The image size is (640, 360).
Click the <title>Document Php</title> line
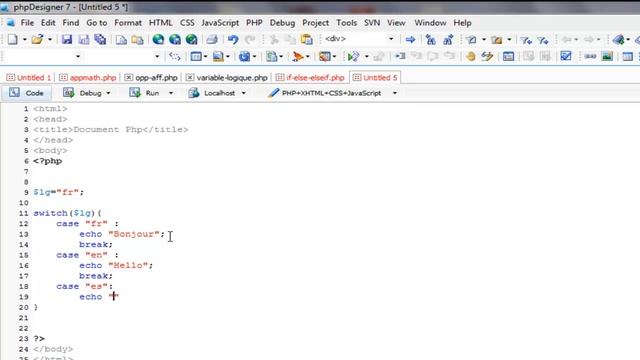111,130
